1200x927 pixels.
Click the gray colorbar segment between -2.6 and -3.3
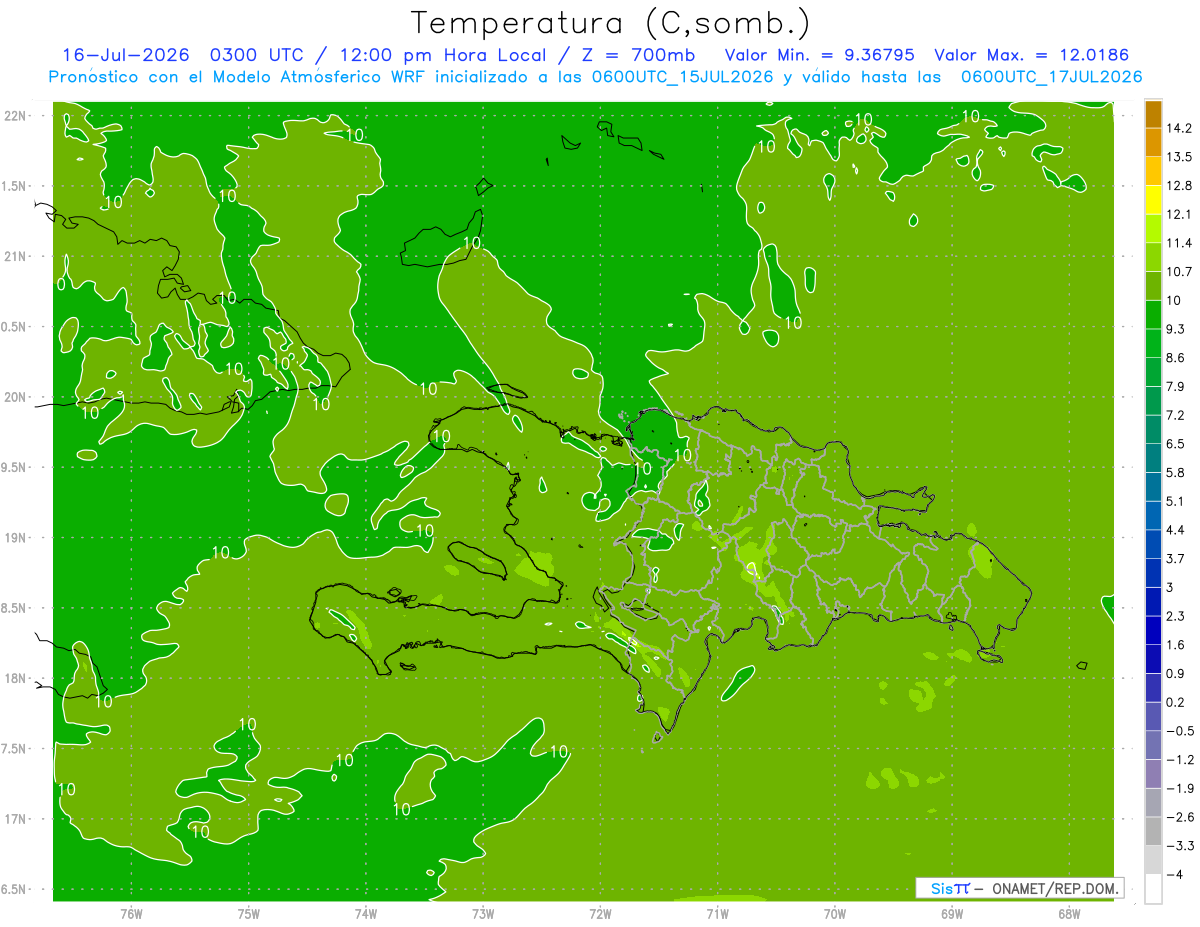[x=1153, y=832]
